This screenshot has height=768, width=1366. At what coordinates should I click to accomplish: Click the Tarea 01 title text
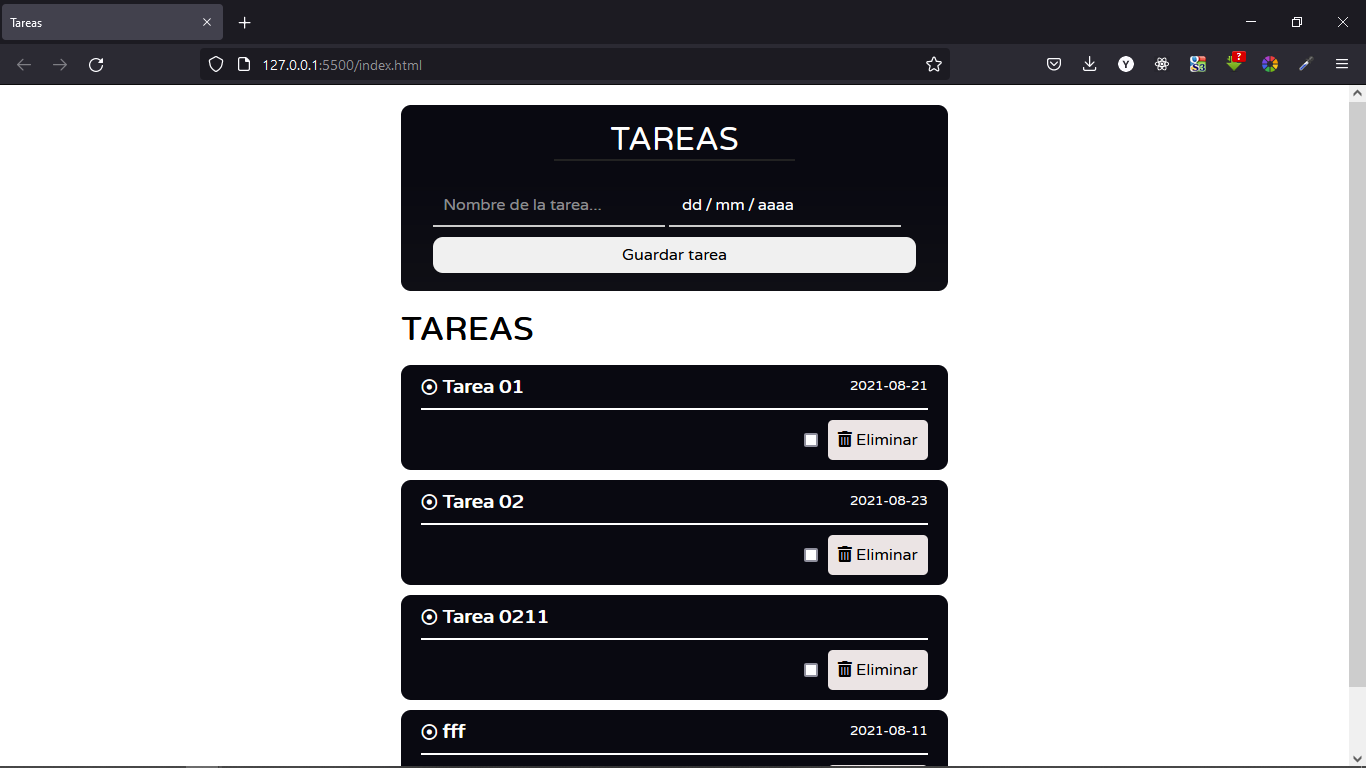click(483, 387)
